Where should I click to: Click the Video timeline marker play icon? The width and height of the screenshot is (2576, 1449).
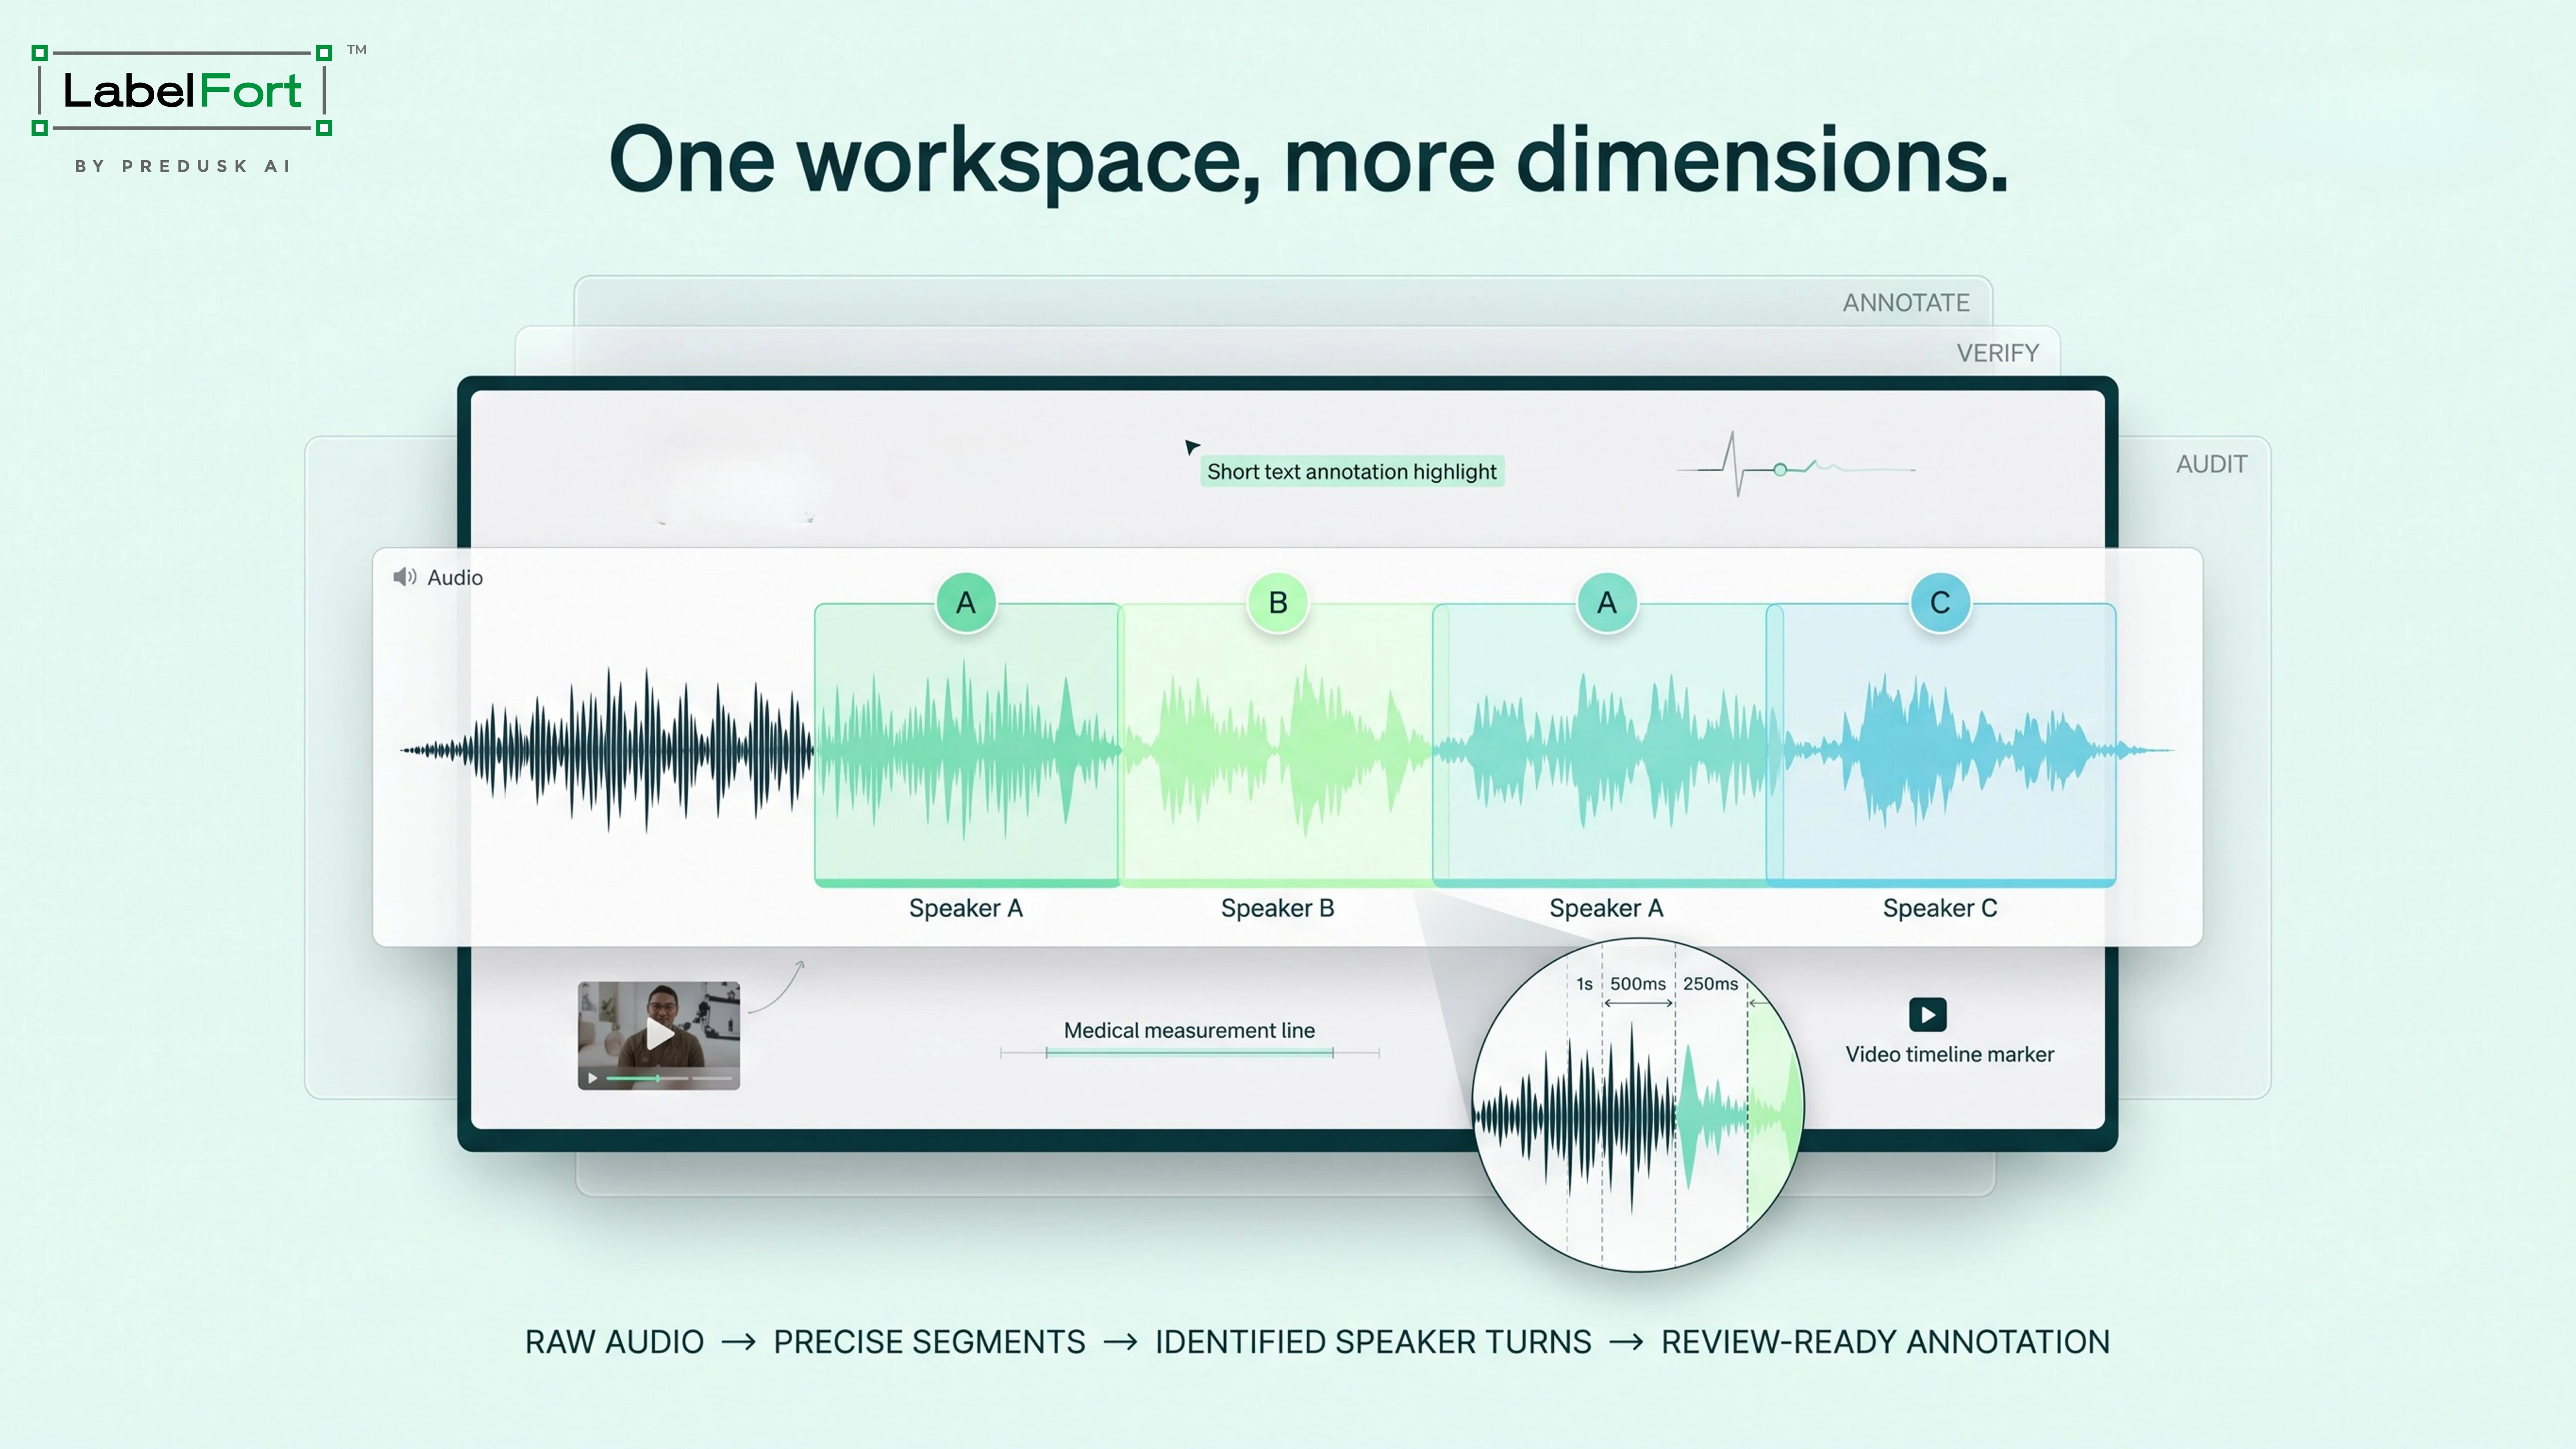click(1928, 1014)
